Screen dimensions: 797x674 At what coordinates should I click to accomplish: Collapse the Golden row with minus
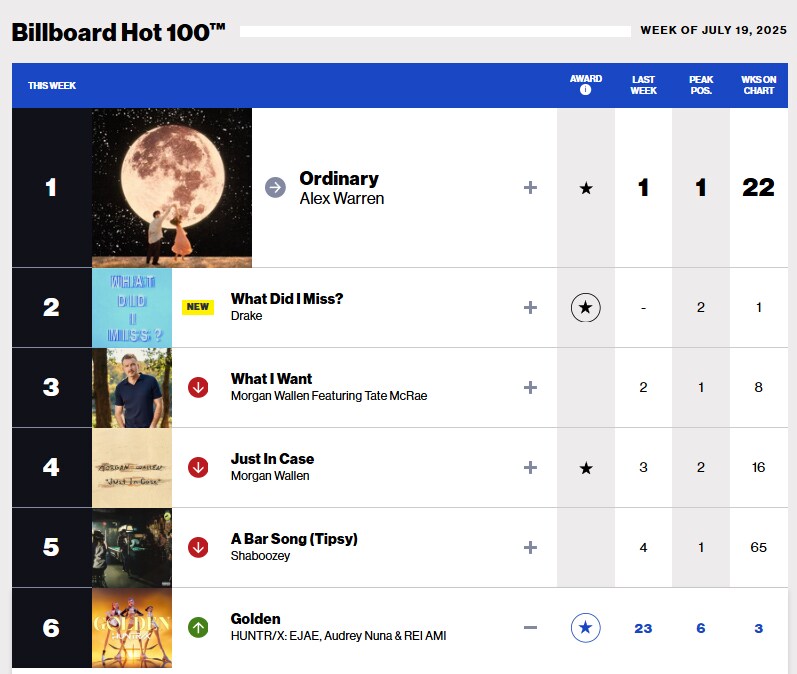pos(530,628)
